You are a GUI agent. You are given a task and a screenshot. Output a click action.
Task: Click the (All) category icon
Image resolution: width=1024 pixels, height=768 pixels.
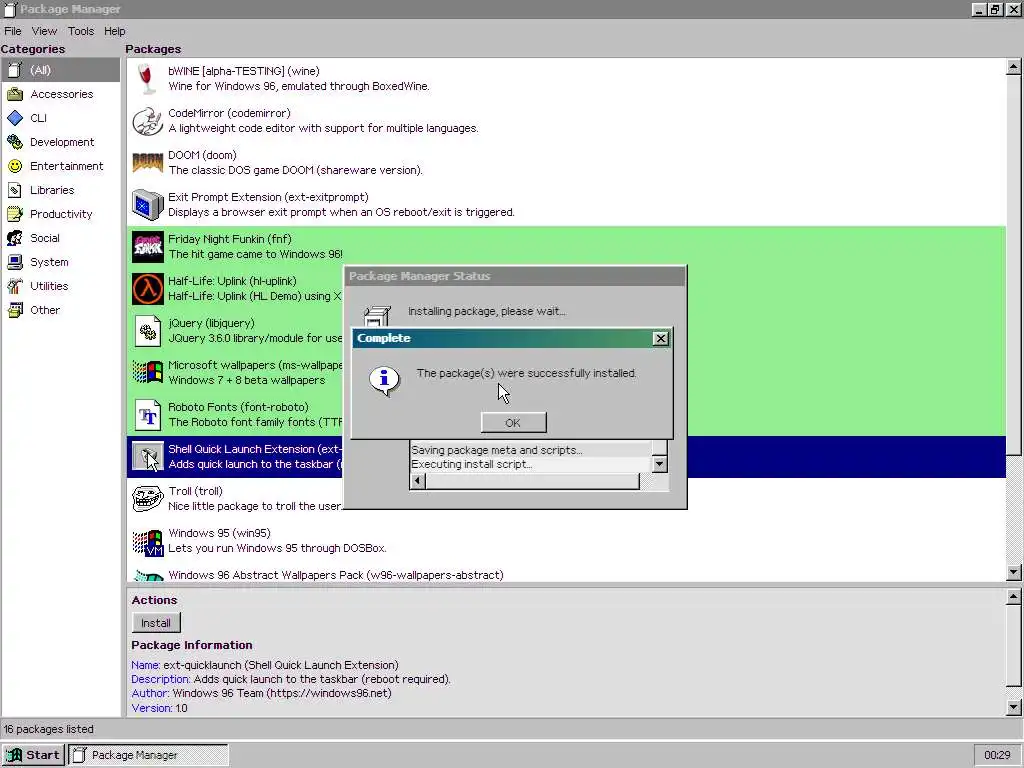(x=15, y=70)
